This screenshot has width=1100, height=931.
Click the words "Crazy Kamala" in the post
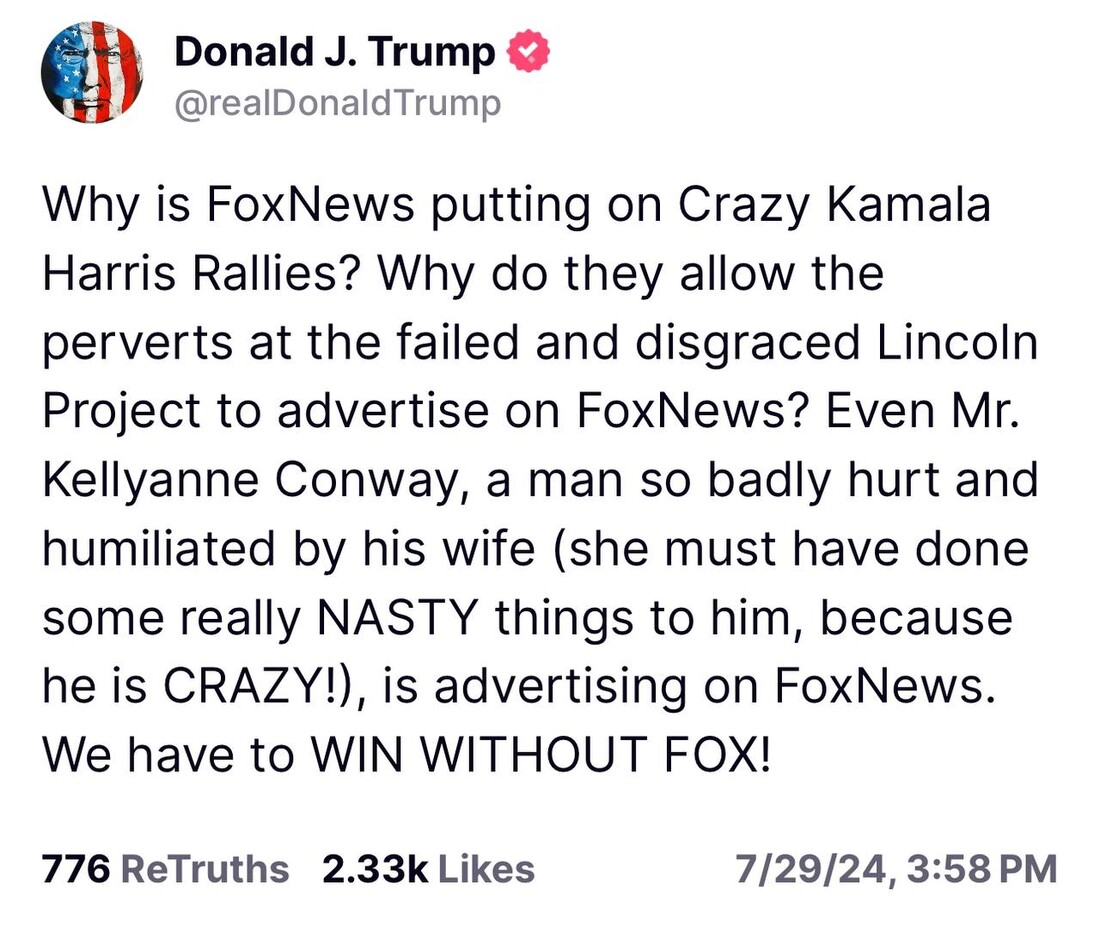pyautogui.click(x=834, y=206)
